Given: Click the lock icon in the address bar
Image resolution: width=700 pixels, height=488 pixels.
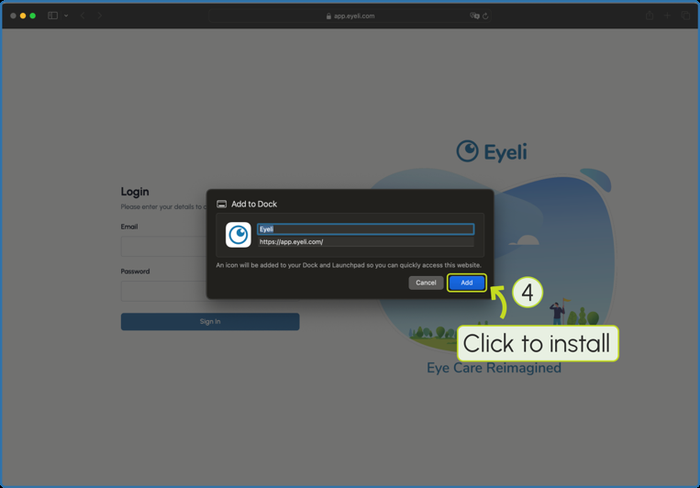Looking at the screenshot, I should pyautogui.click(x=329, y=16).
